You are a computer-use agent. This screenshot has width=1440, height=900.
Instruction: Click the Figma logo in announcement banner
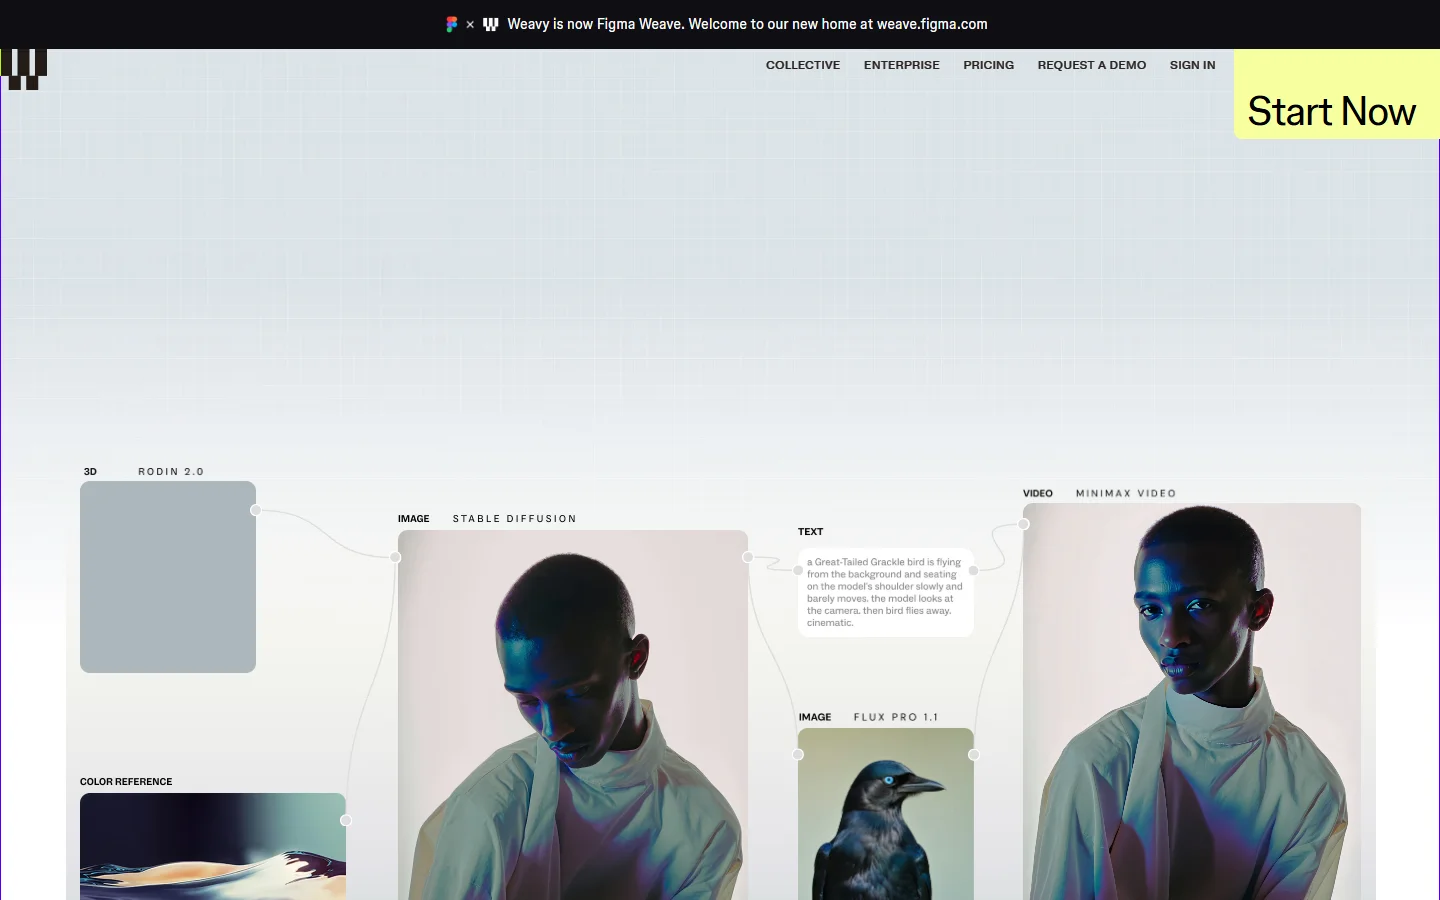[x=452, y=24]
